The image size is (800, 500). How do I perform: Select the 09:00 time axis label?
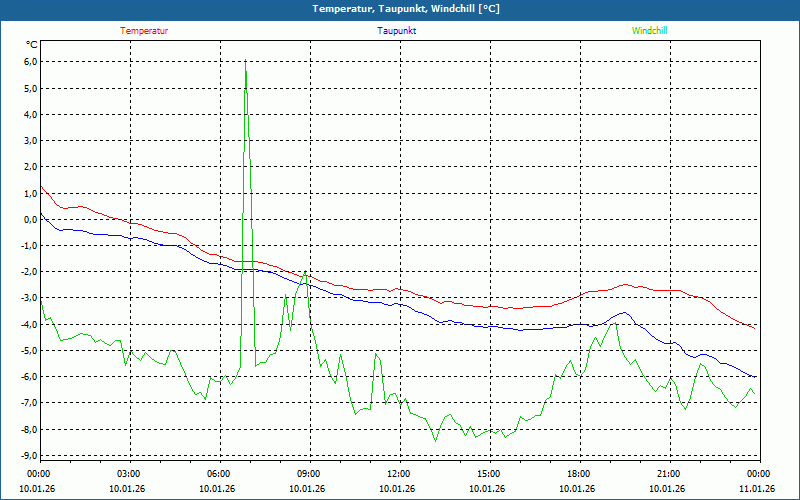309,473
